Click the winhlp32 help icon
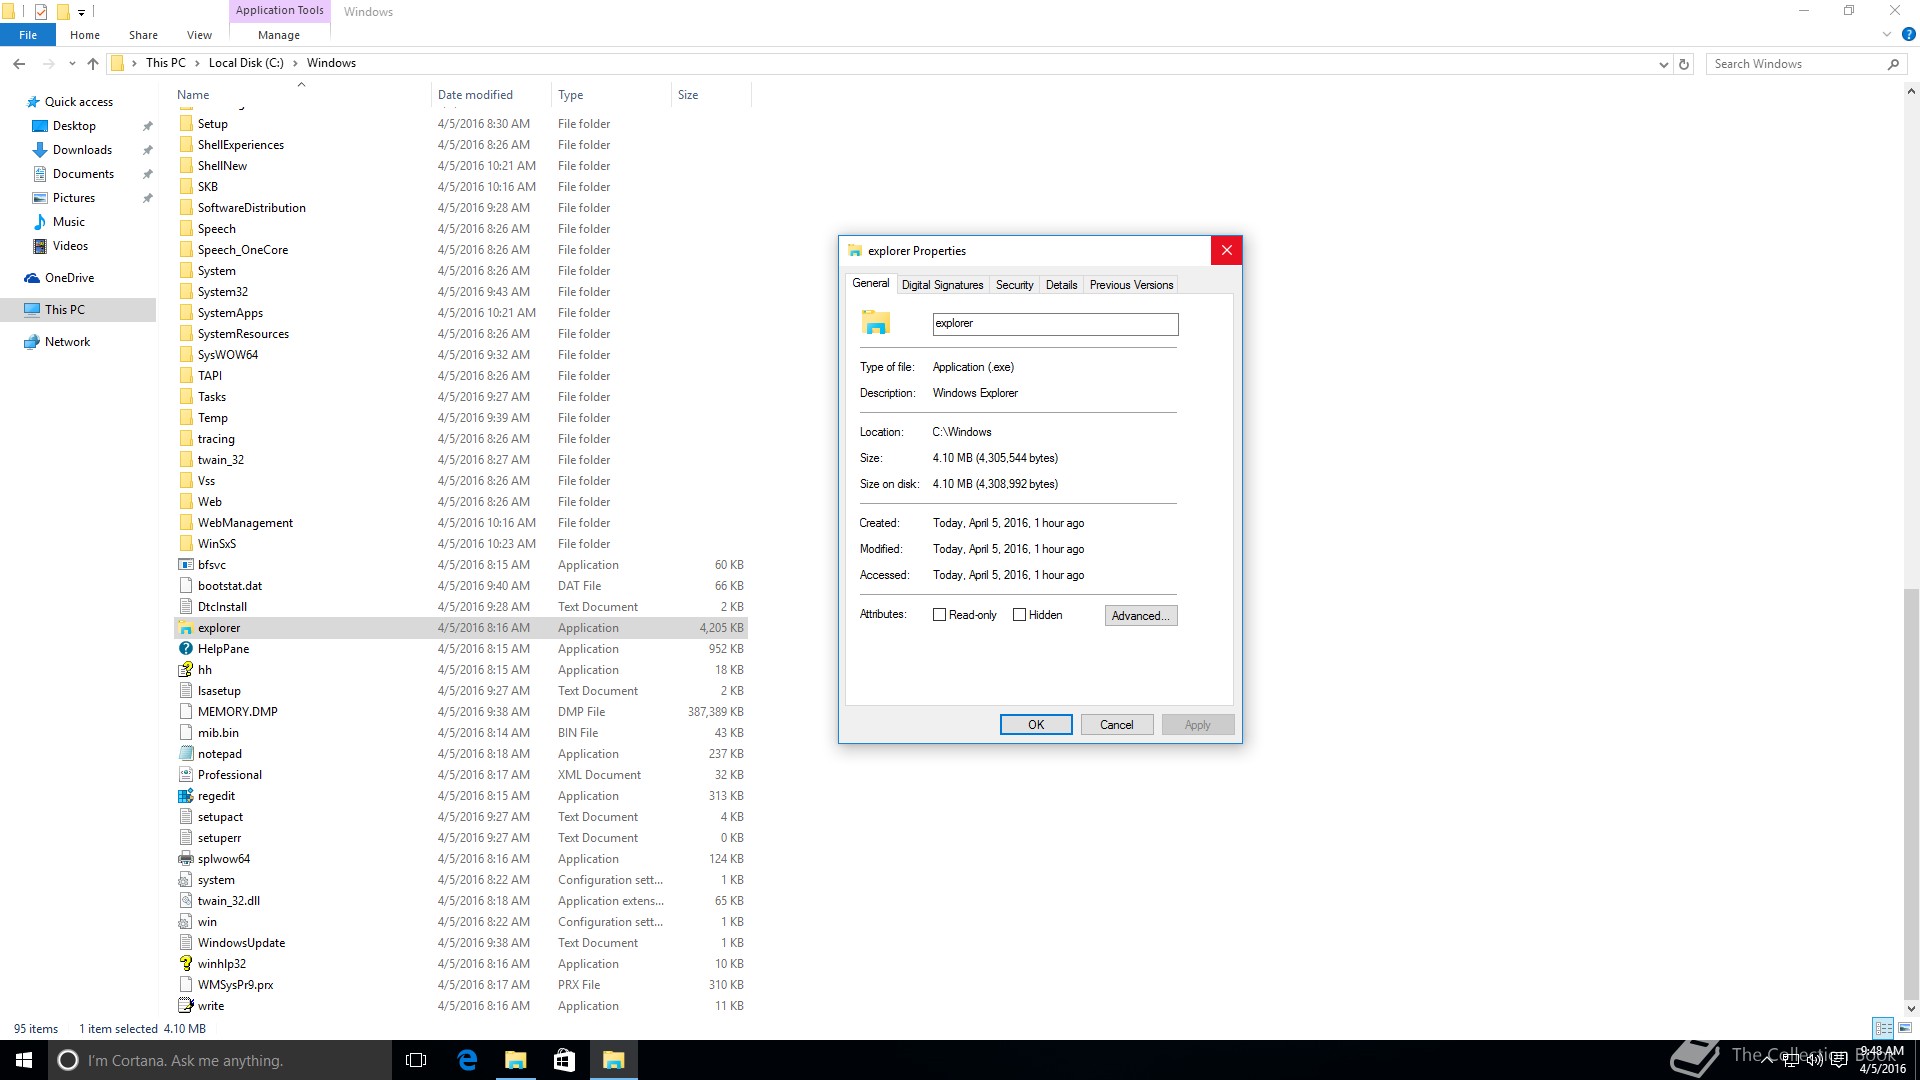The image size is (1920, 1080). point(185,964)
